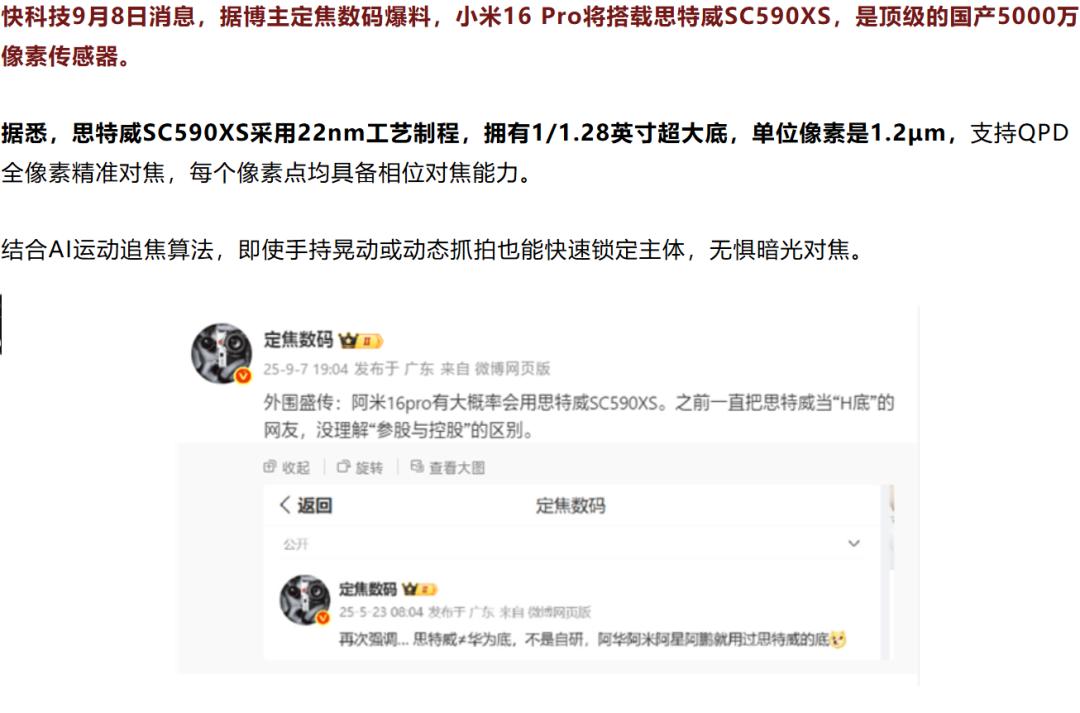Click the 查看大图 view large image icon
Viewport: 1080px width, 713px height.
click(417, 467)
